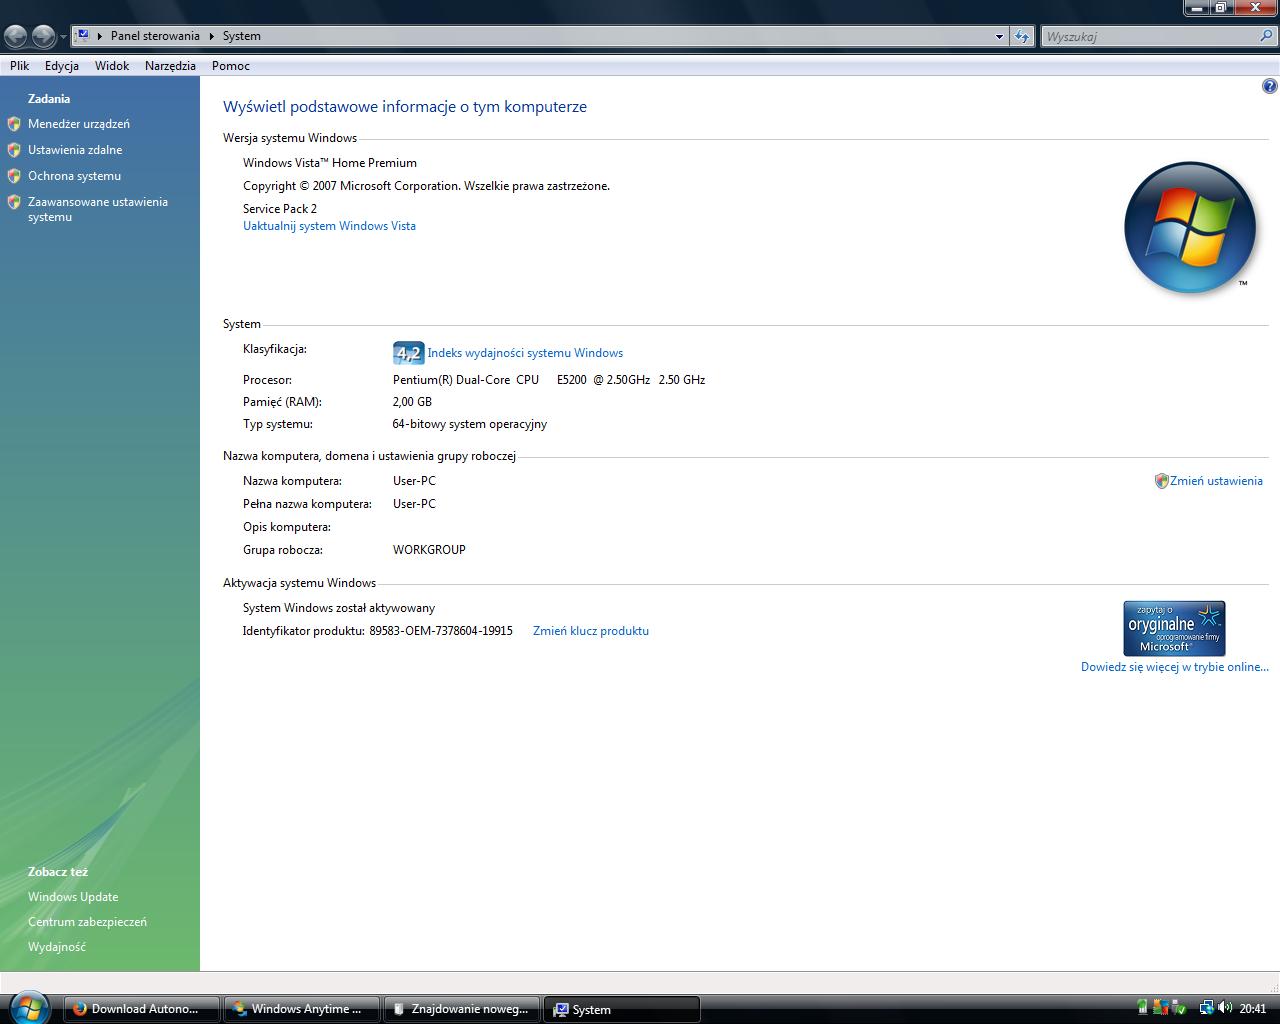Image resolution: width=1280 pixels, height=1024 pixels.
Task: Click the shield icon next to Zmień ustawienia
Action: pos(1161,481)
